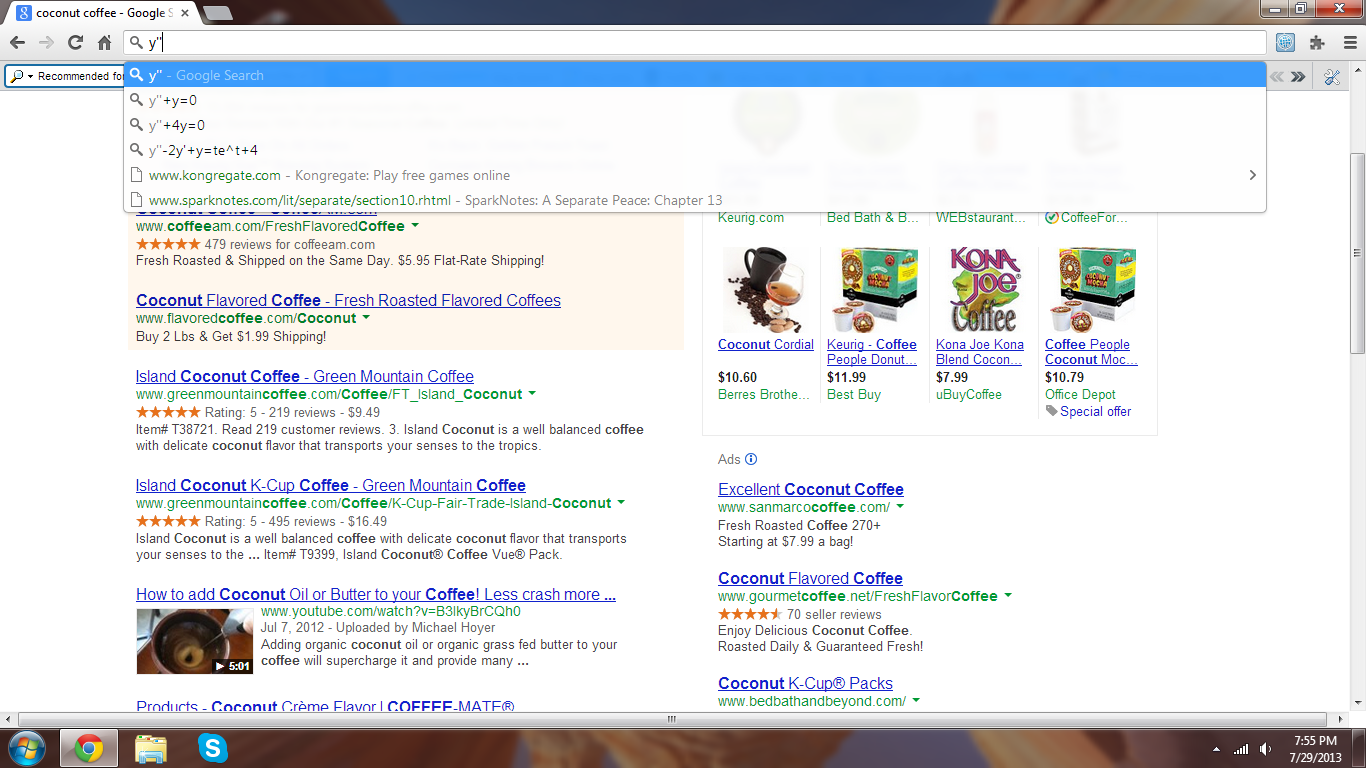Click the blue globe extension icon
This screenshot has height=768, width=1366.
tap(1286, 43)
